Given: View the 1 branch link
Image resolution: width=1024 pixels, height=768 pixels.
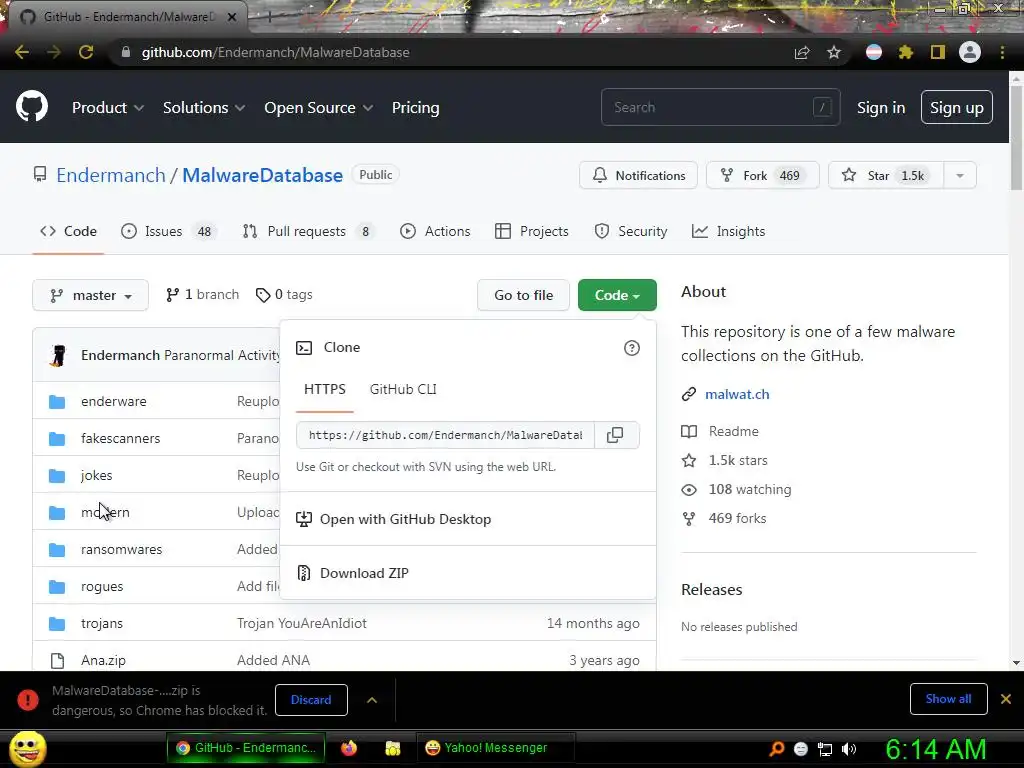Looking at the screenshot, I should pos(202,295).
